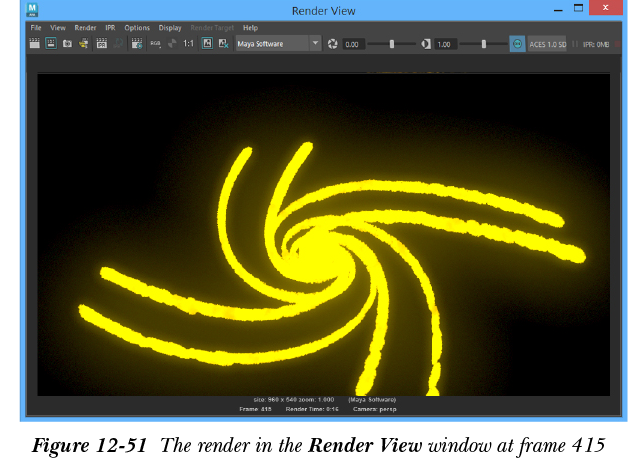
Task: Click the Render Region icon
Action: 51,44
